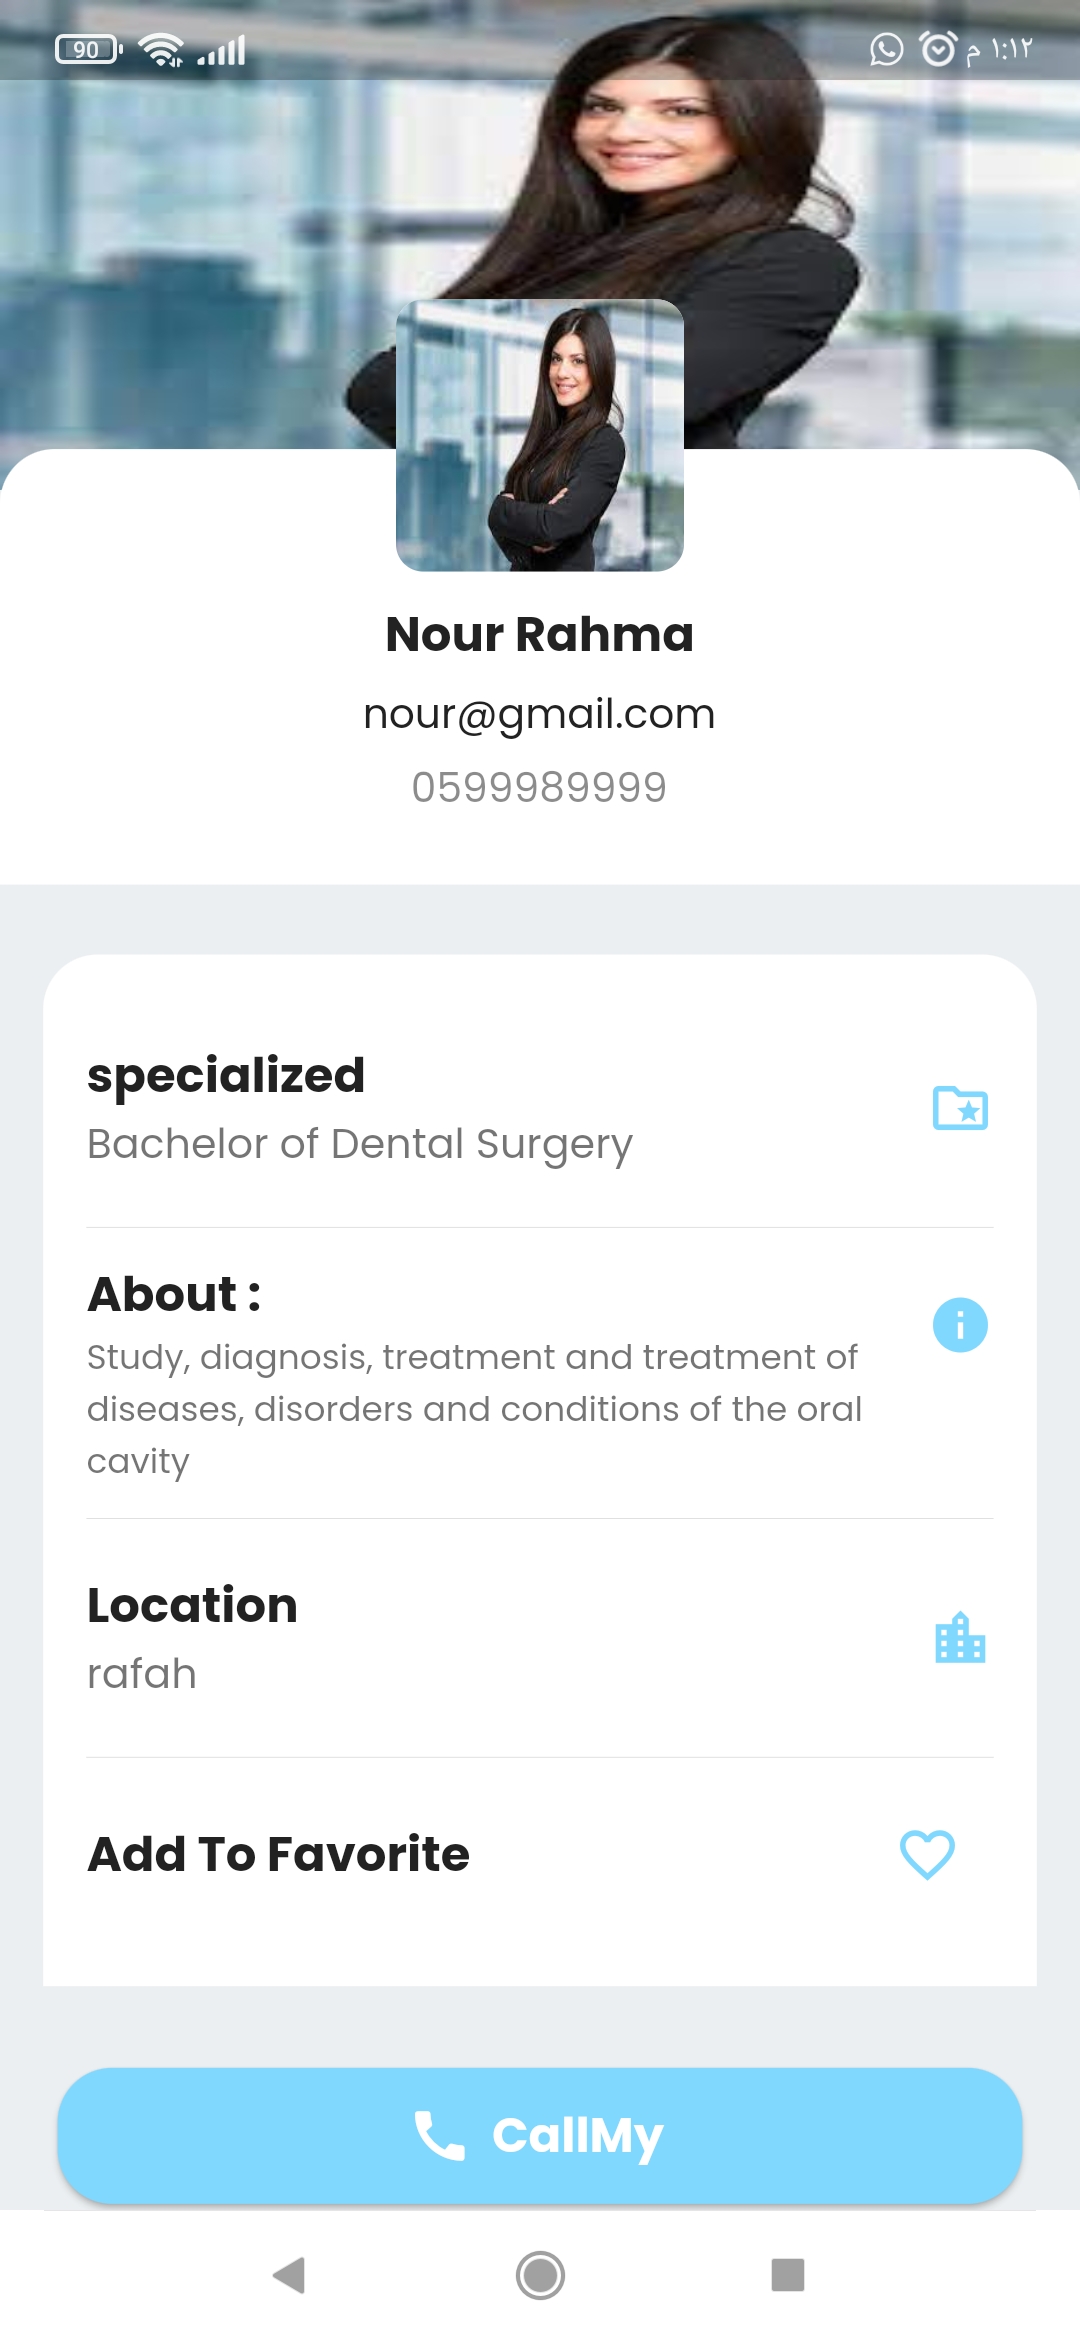Open recent apps with square button
This screenshot has height=2340, width=1080.
click(x=788, y=2275)
